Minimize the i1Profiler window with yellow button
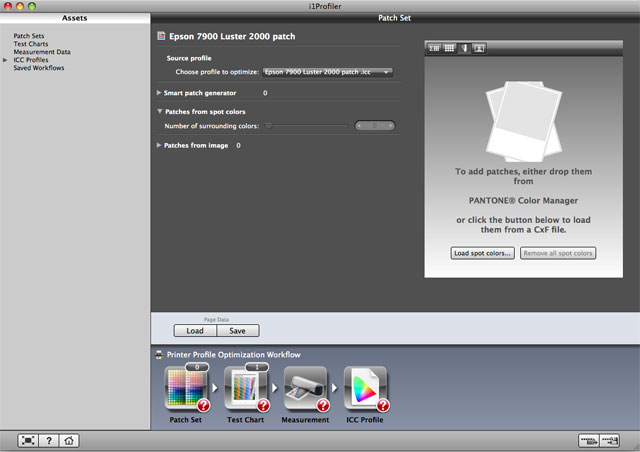This screenshot has width=640, height=452. click(20, 6)
